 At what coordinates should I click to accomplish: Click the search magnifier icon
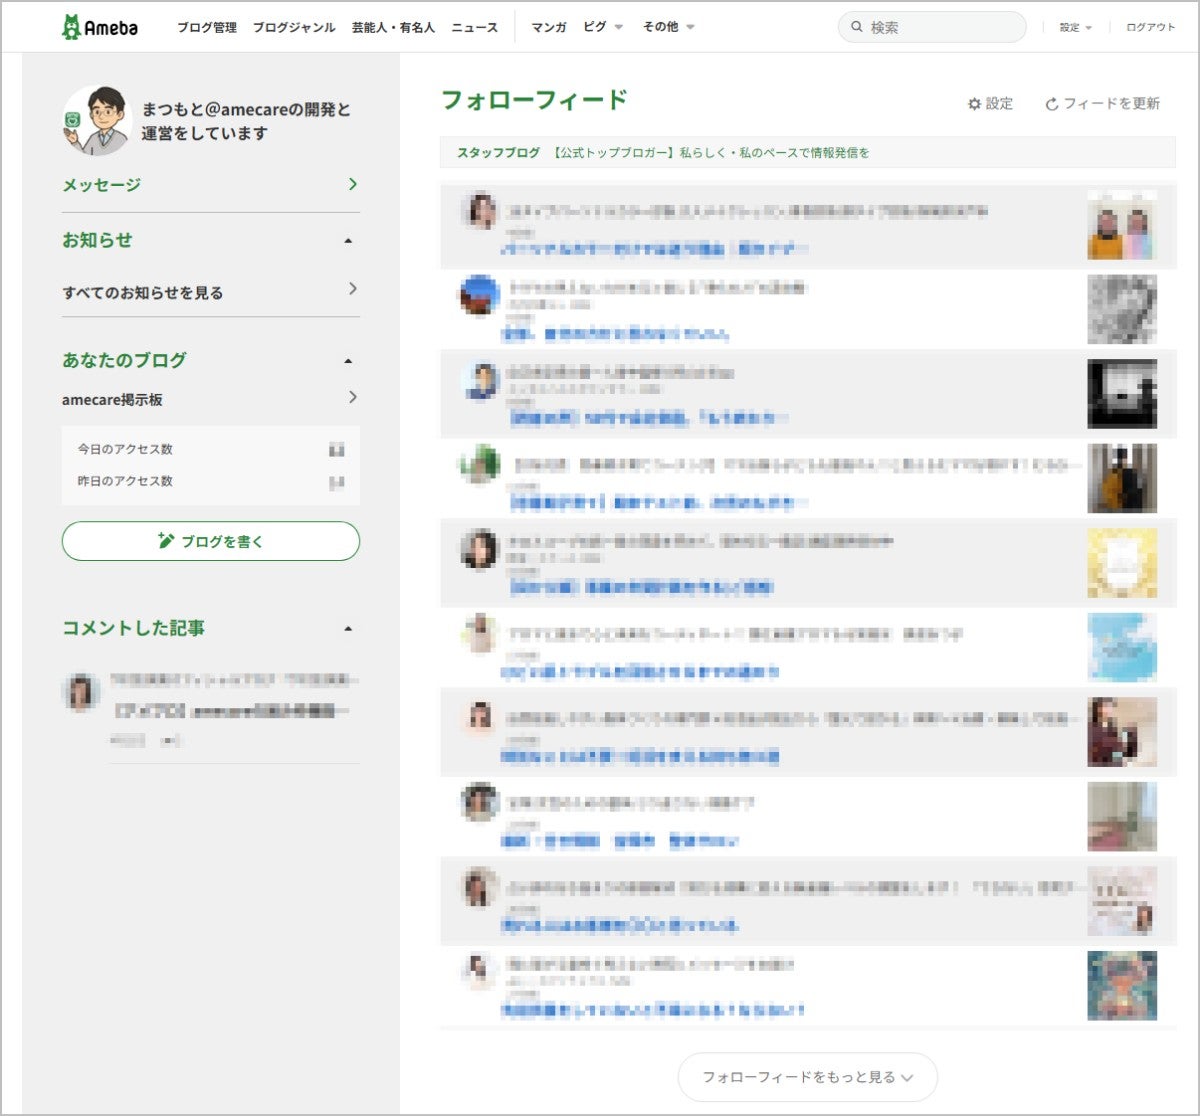point(857,28)
